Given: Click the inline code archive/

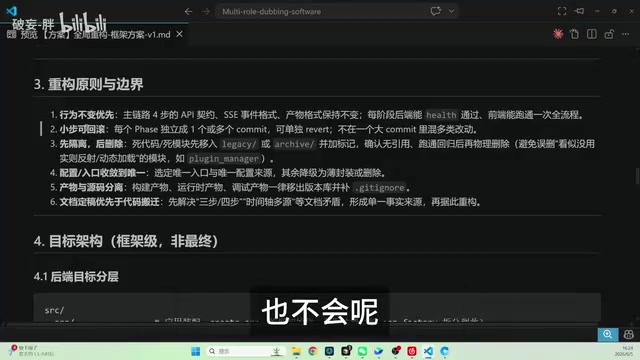Looking at the screenshot, I should [294, 144].
